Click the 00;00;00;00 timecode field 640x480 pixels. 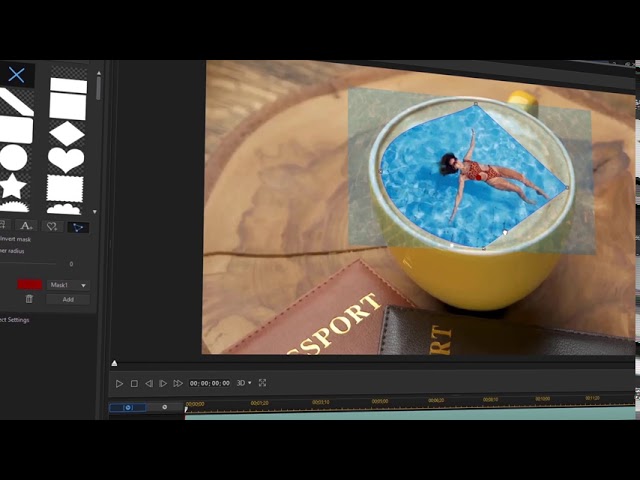(x=210, y=383)
